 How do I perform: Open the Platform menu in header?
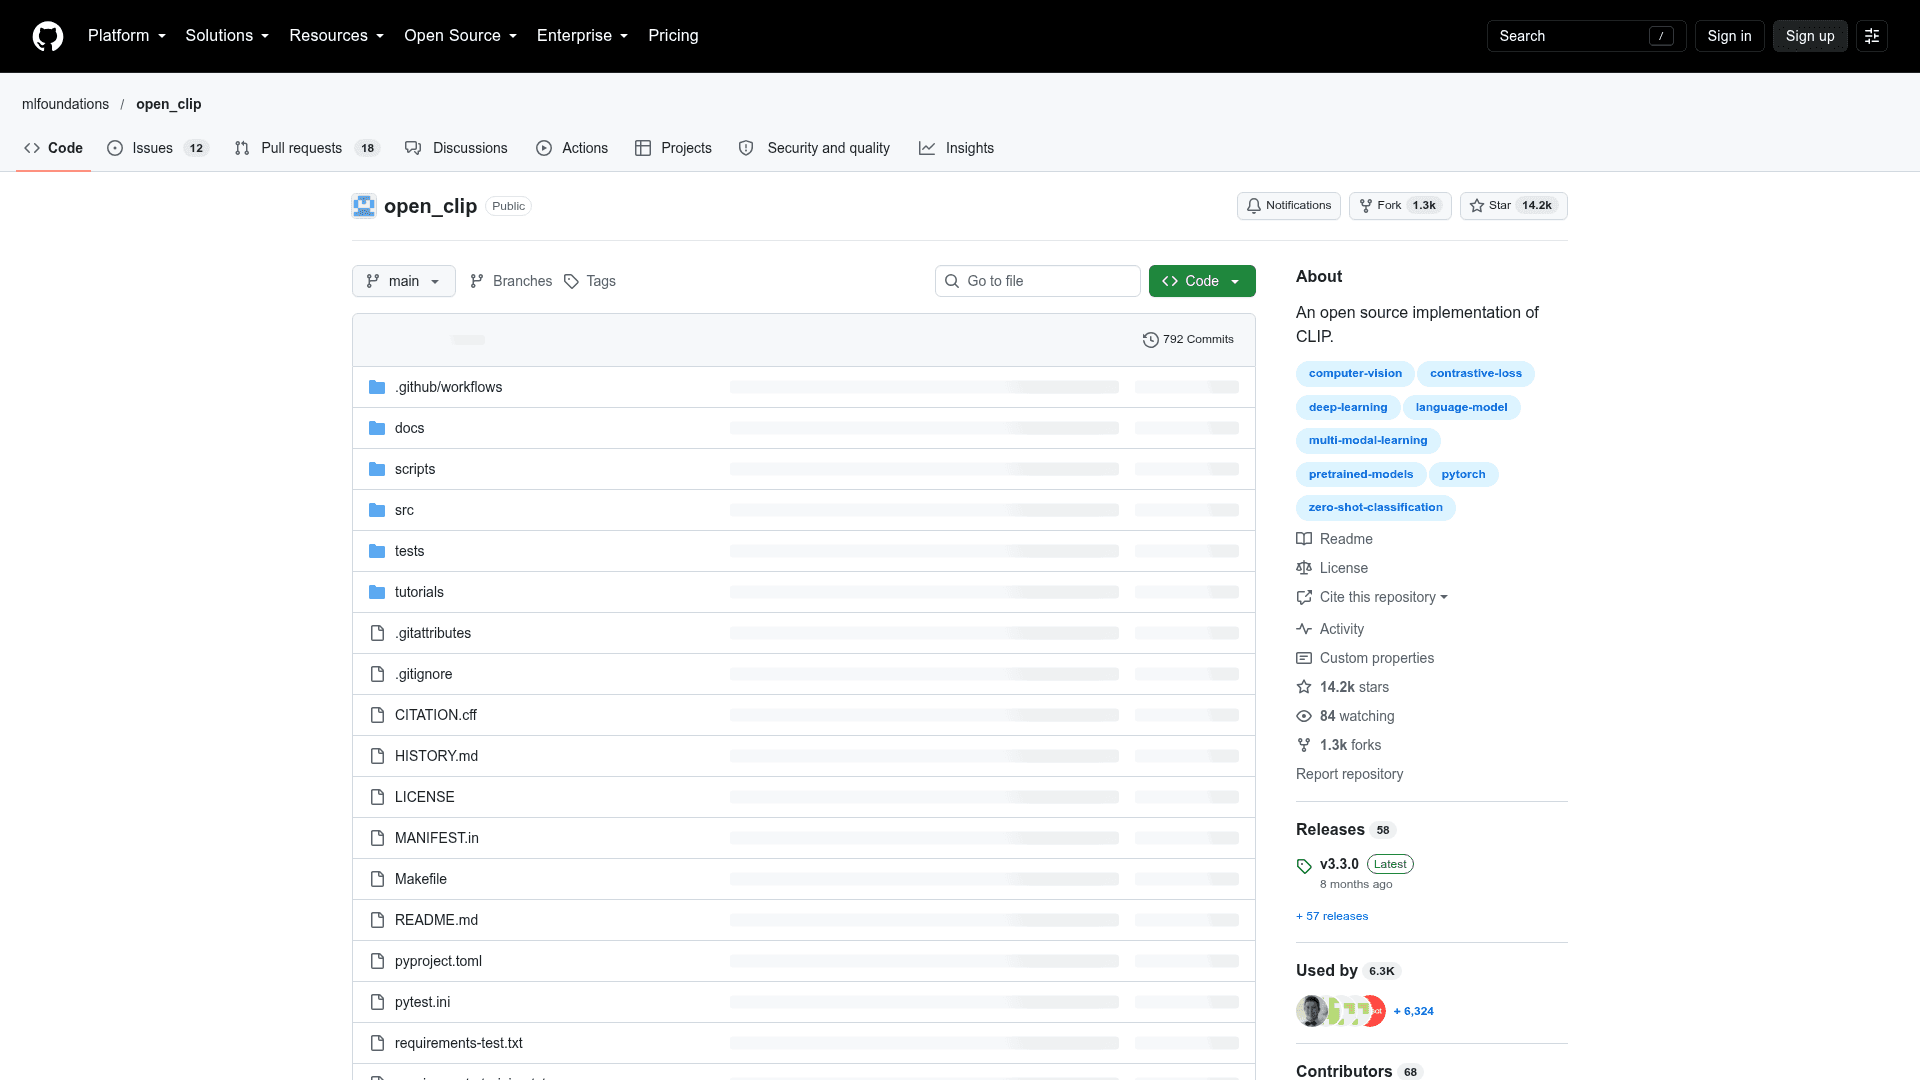point(127,36)
